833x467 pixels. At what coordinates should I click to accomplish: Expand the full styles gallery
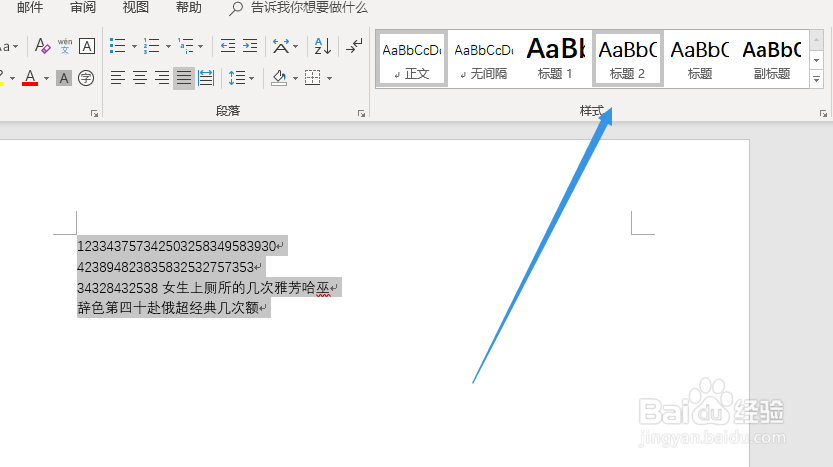[817, 80]
